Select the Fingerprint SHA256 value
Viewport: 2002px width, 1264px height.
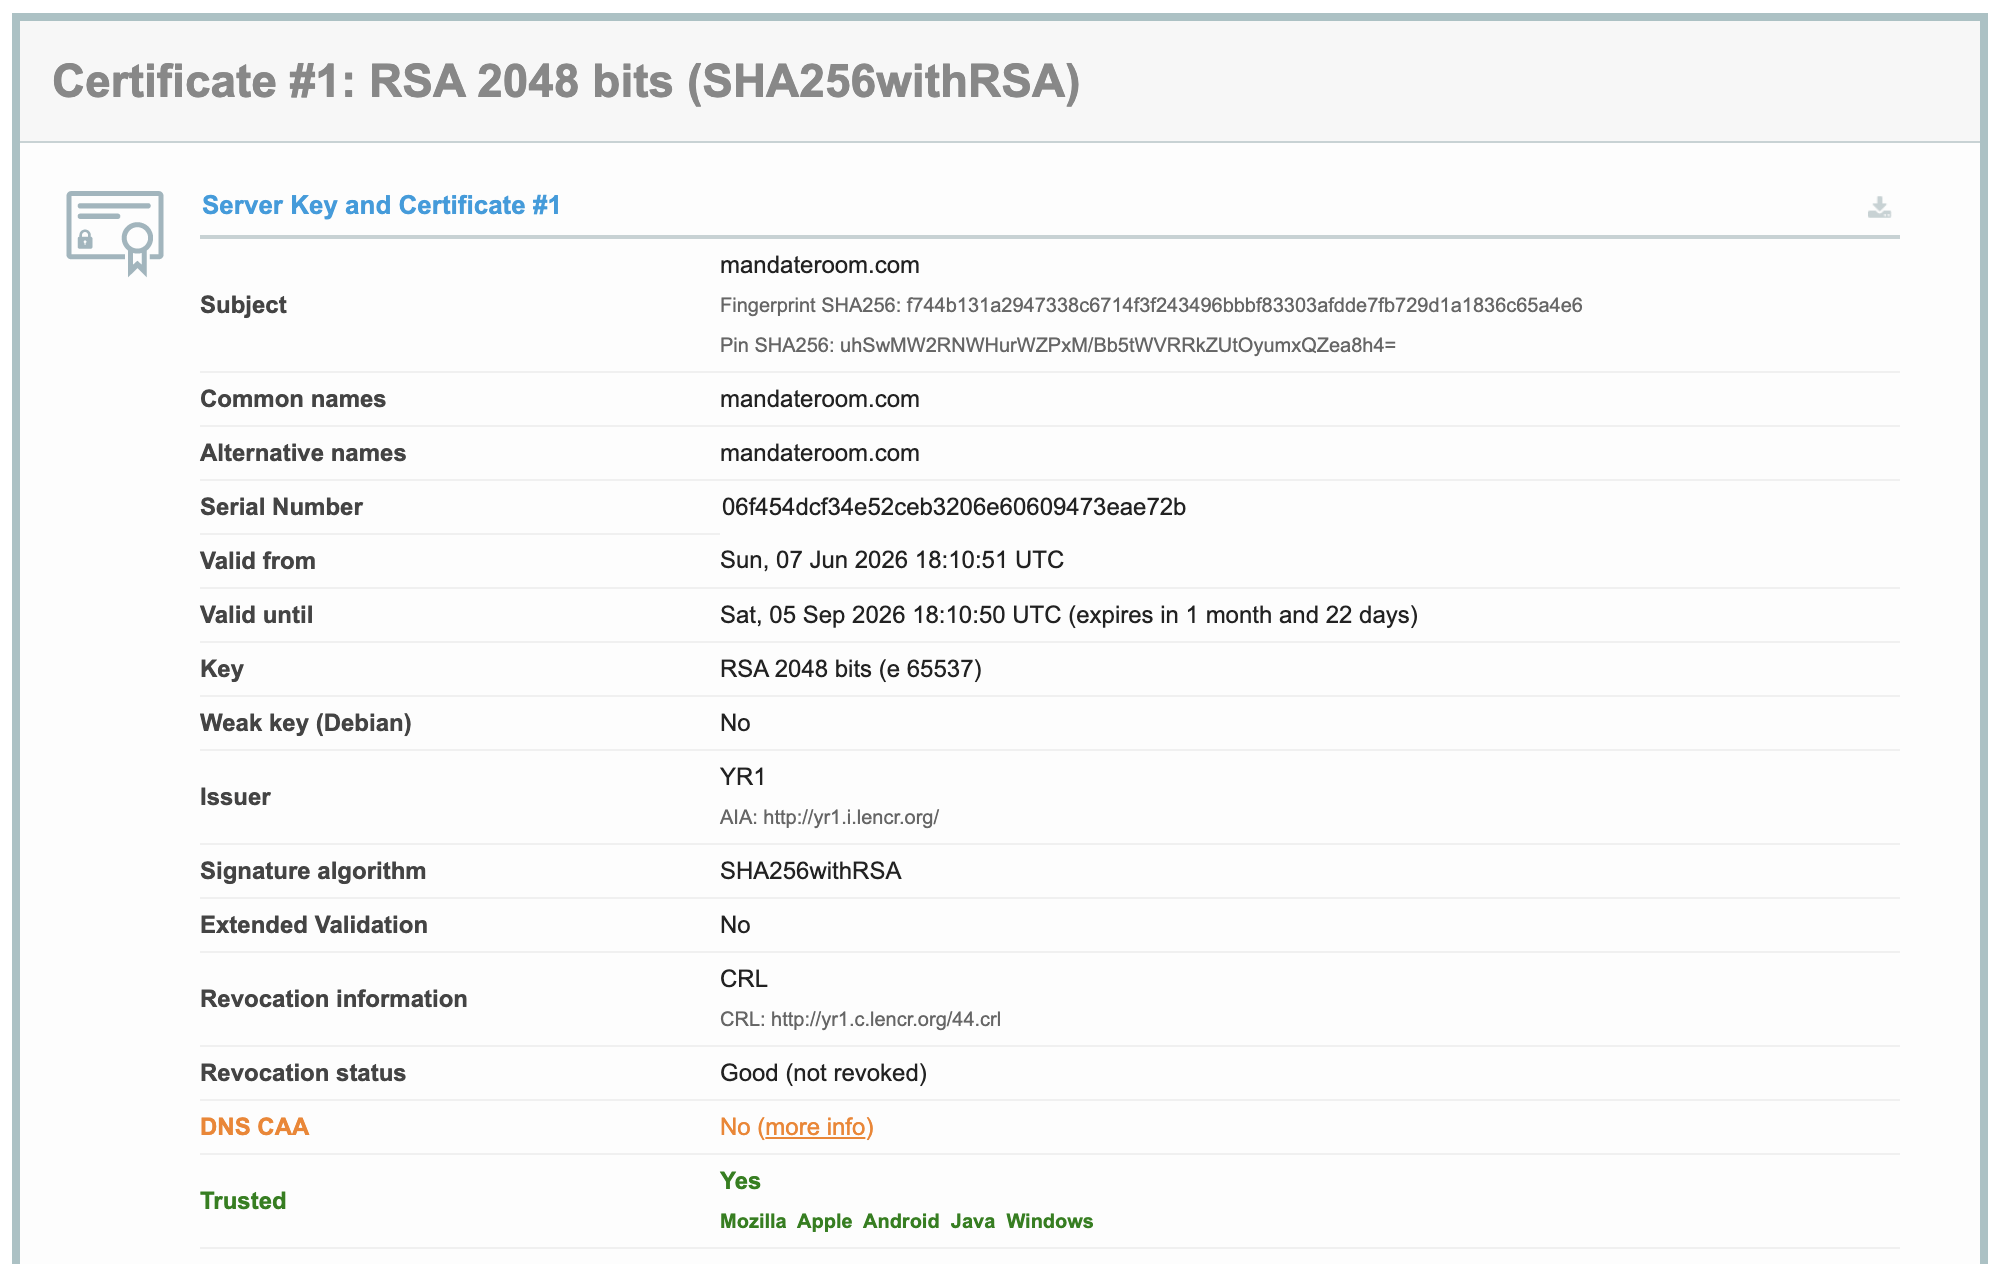(1244, 305)
